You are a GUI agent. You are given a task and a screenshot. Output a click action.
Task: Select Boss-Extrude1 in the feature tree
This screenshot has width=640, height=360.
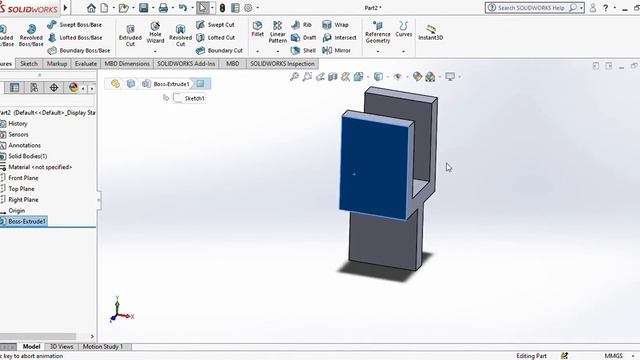pos(27,222)
